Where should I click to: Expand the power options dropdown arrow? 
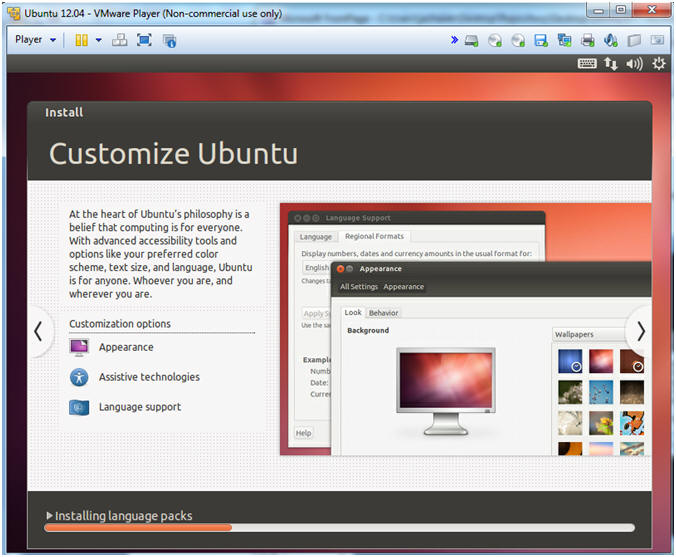[99, 40]
